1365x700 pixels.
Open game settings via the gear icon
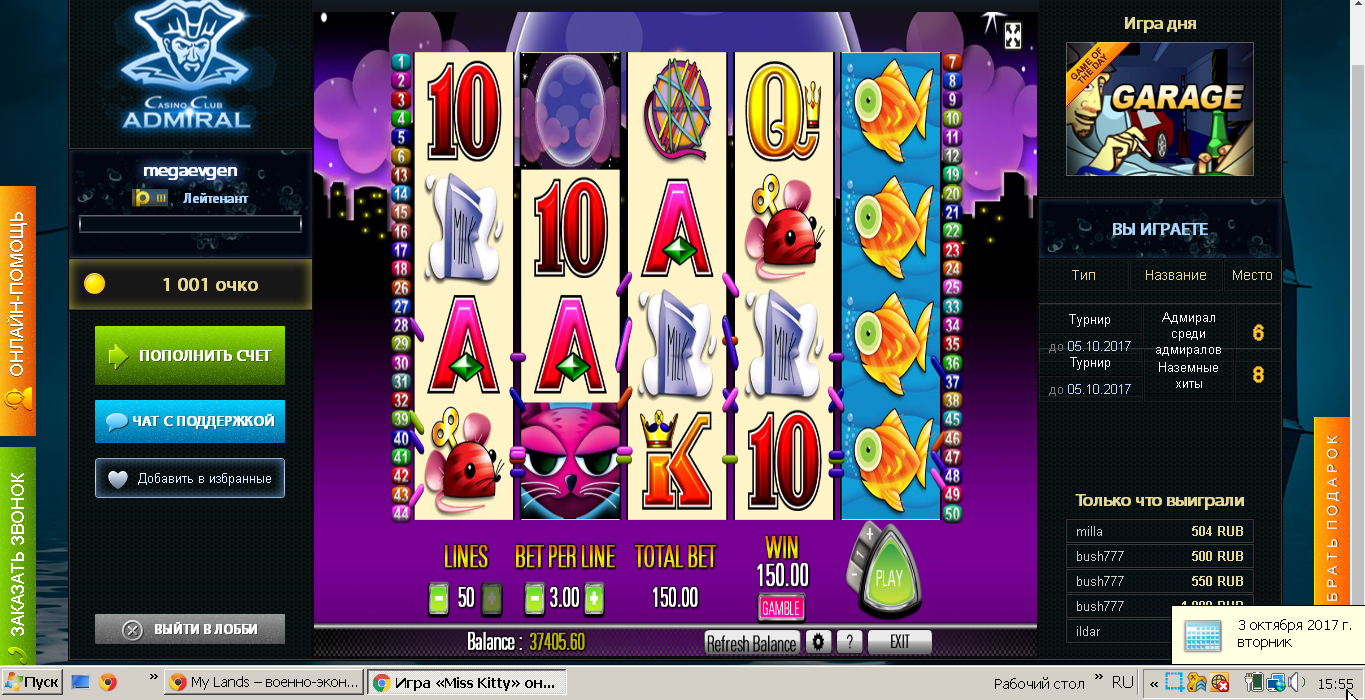coord(819,642)
